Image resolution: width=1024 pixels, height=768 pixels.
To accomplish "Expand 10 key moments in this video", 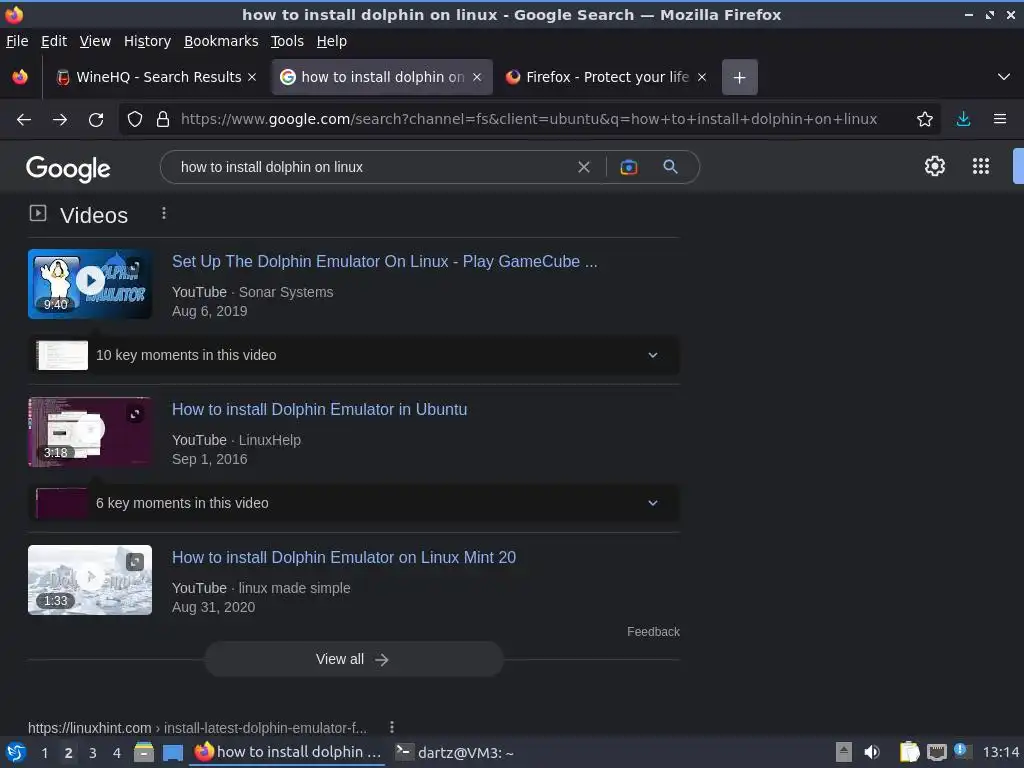I will (x=353, y=355).
